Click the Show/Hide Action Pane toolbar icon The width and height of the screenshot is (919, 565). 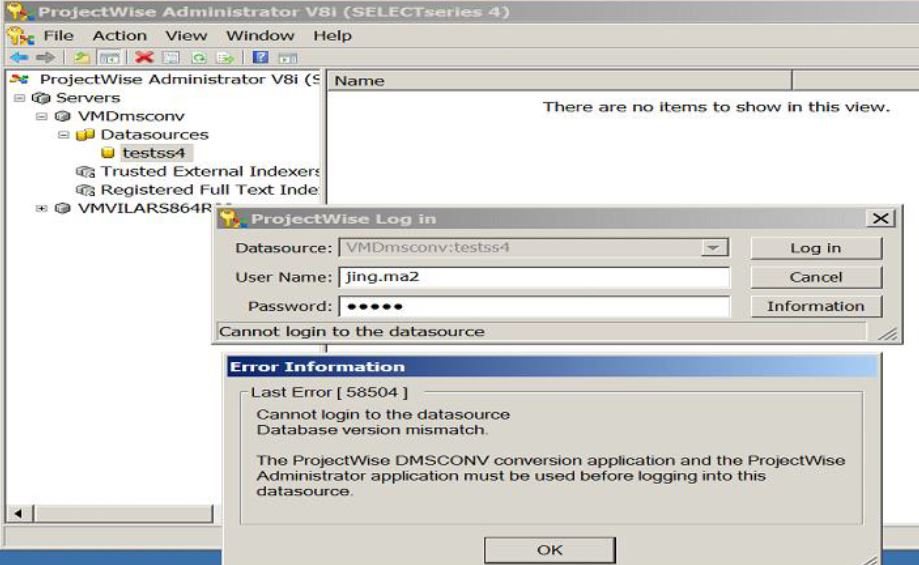(288, 57)
